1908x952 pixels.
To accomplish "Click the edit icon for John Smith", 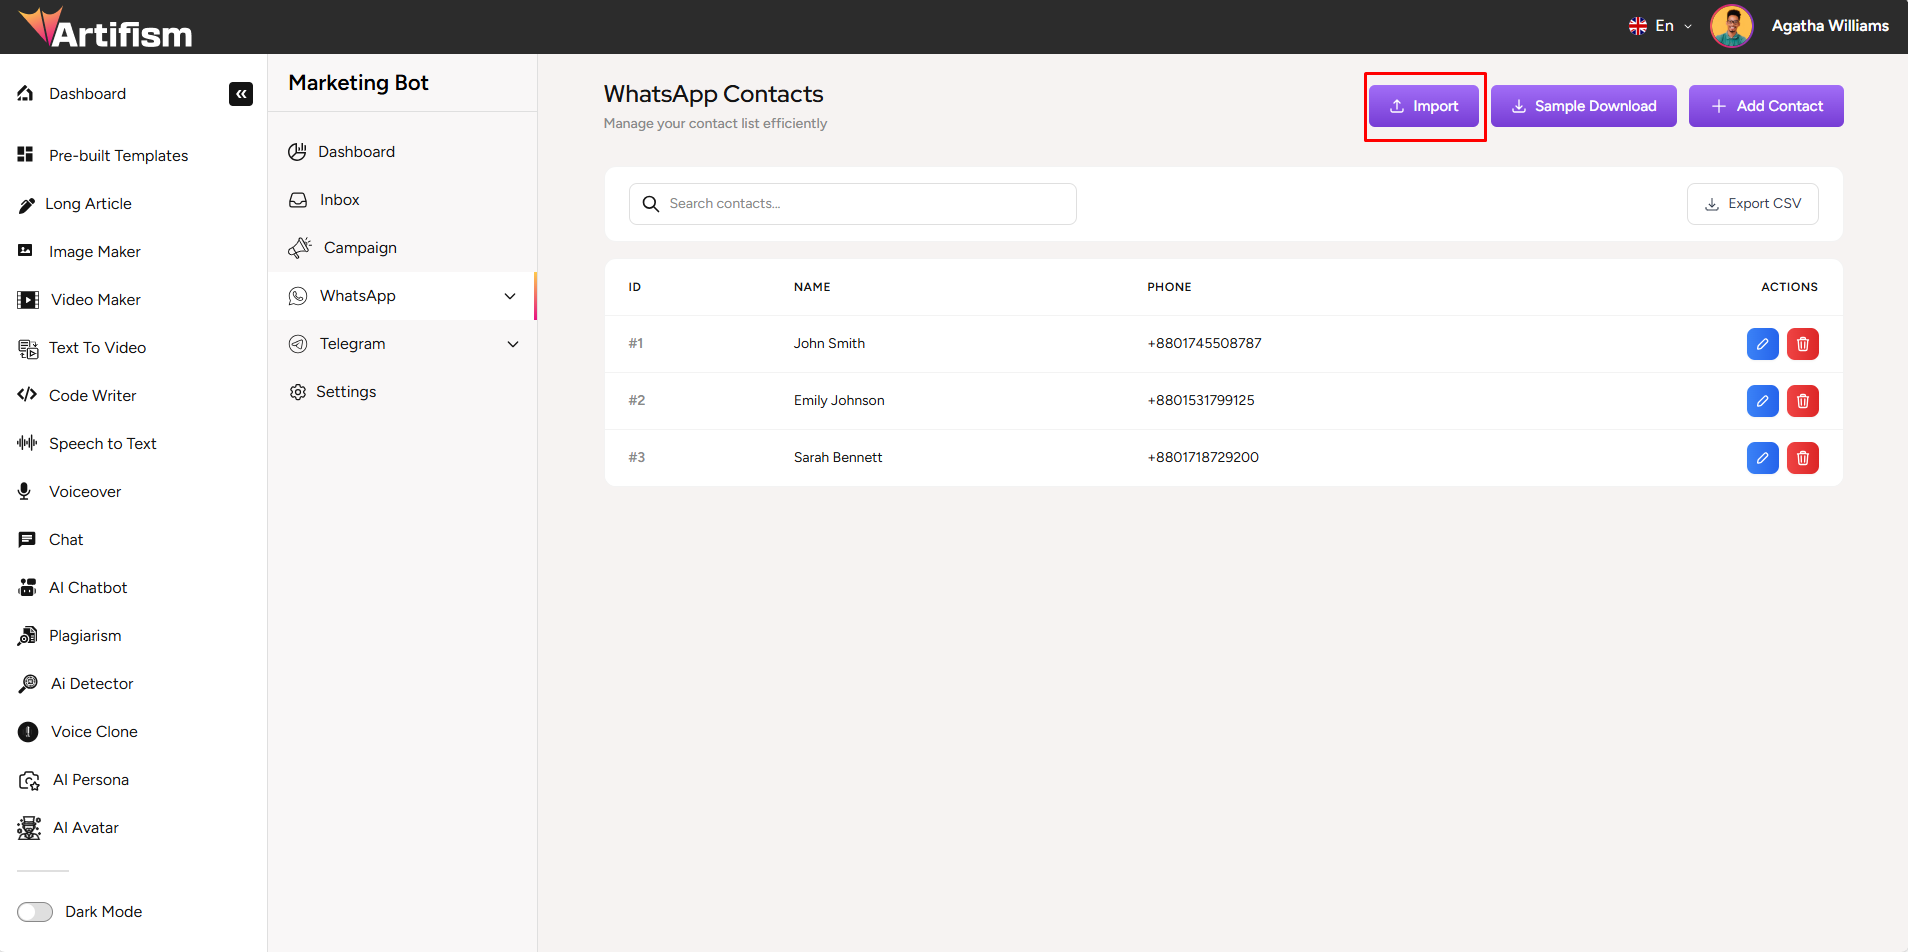I will [1762, 343].
